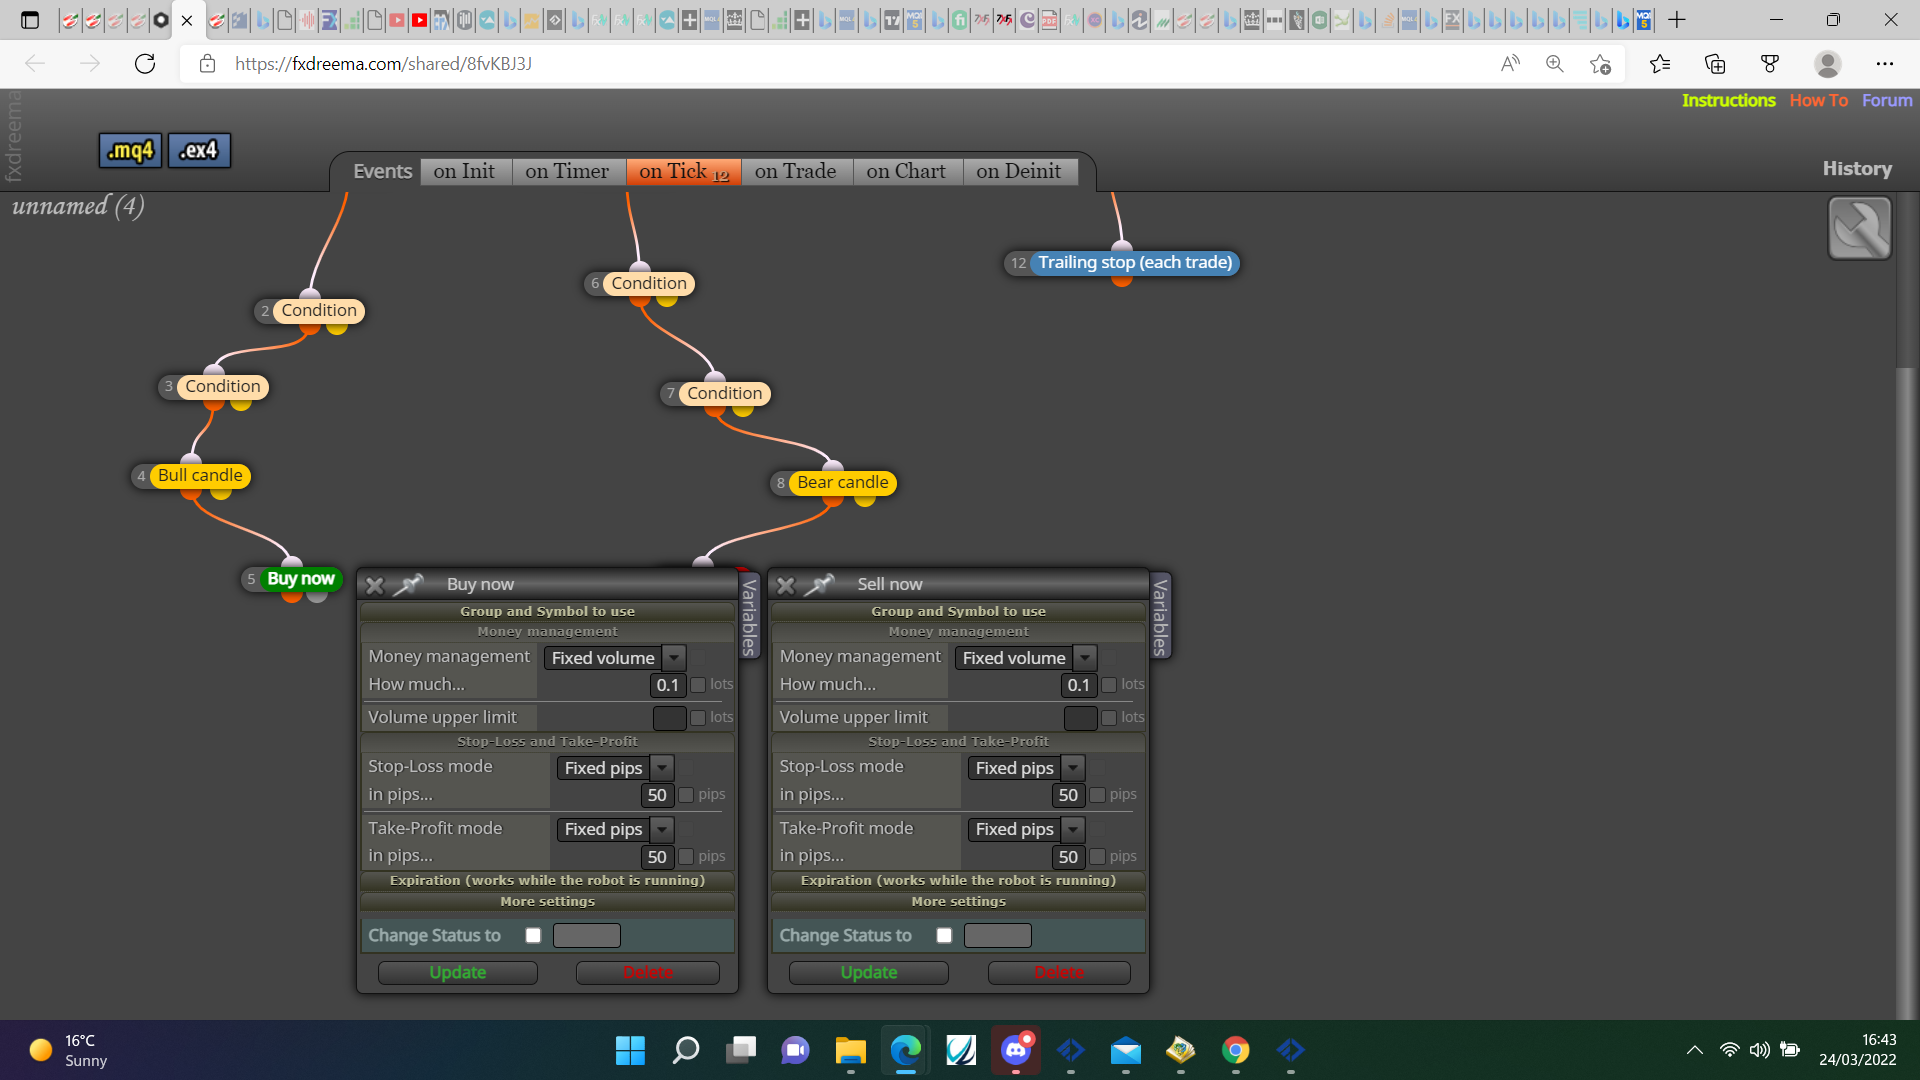Switch to the on Timer tab
Screen dimensions: 1920x1080
point(567,172)
